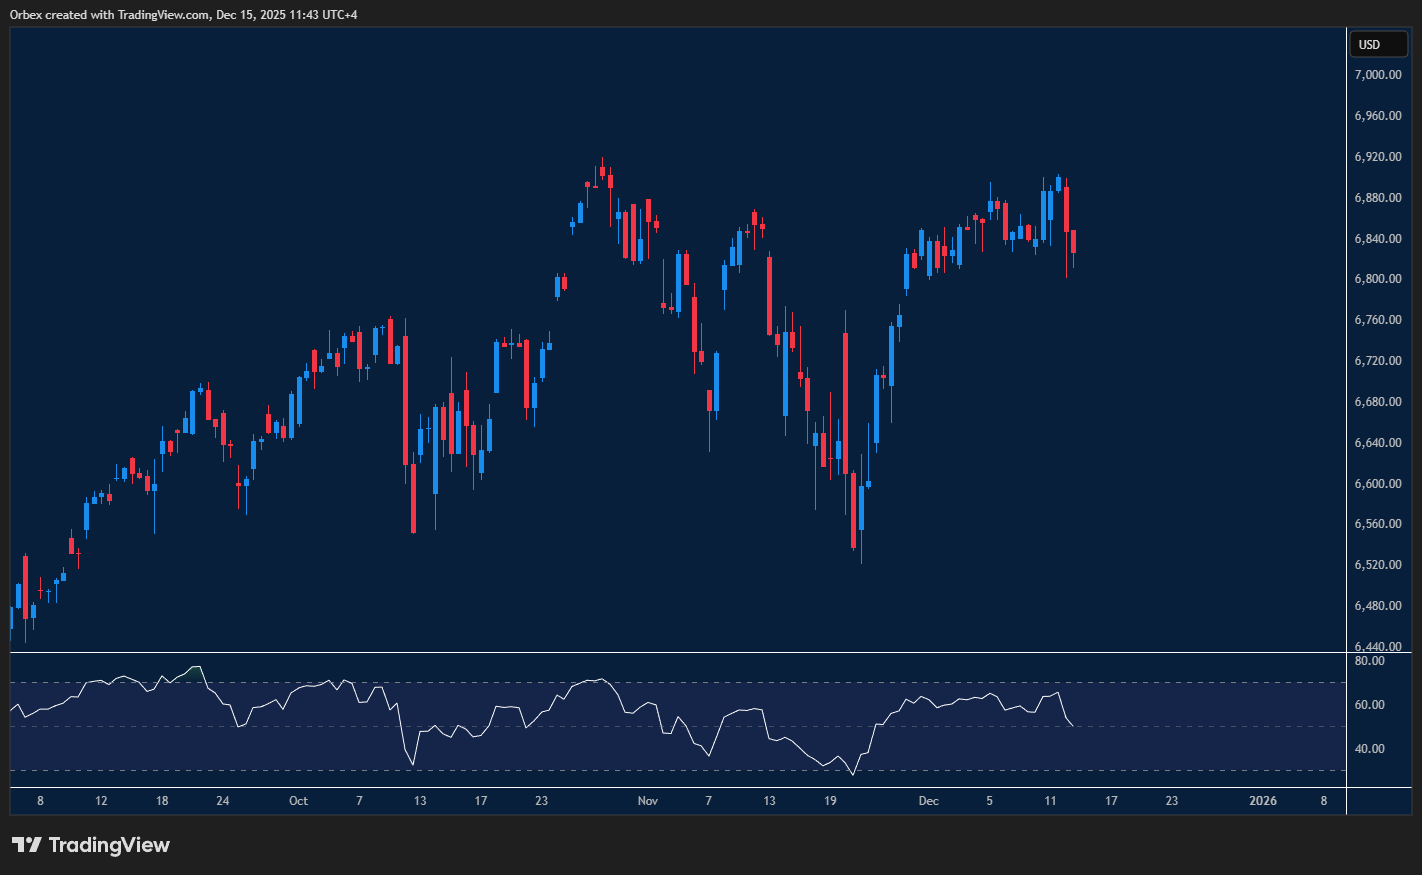Viewport: 1422px width, 875px height.
Task: Click the 7,000.00 price axis label
Action: (1377, 75)
